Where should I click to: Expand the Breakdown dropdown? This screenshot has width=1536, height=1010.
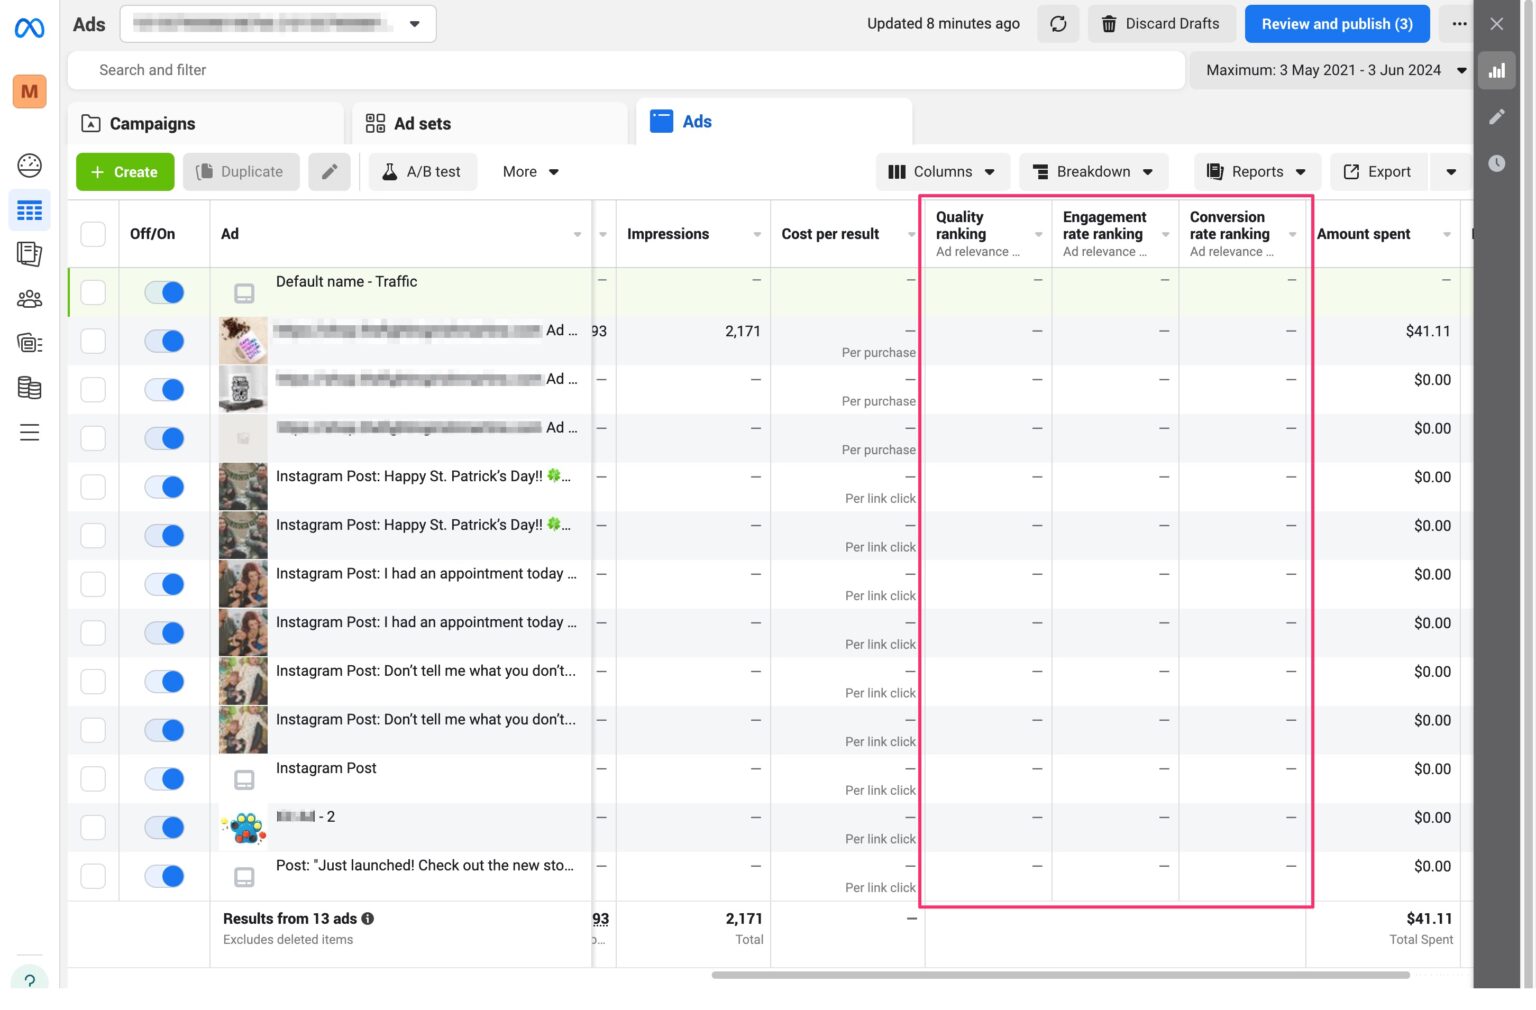[1093, 171]
